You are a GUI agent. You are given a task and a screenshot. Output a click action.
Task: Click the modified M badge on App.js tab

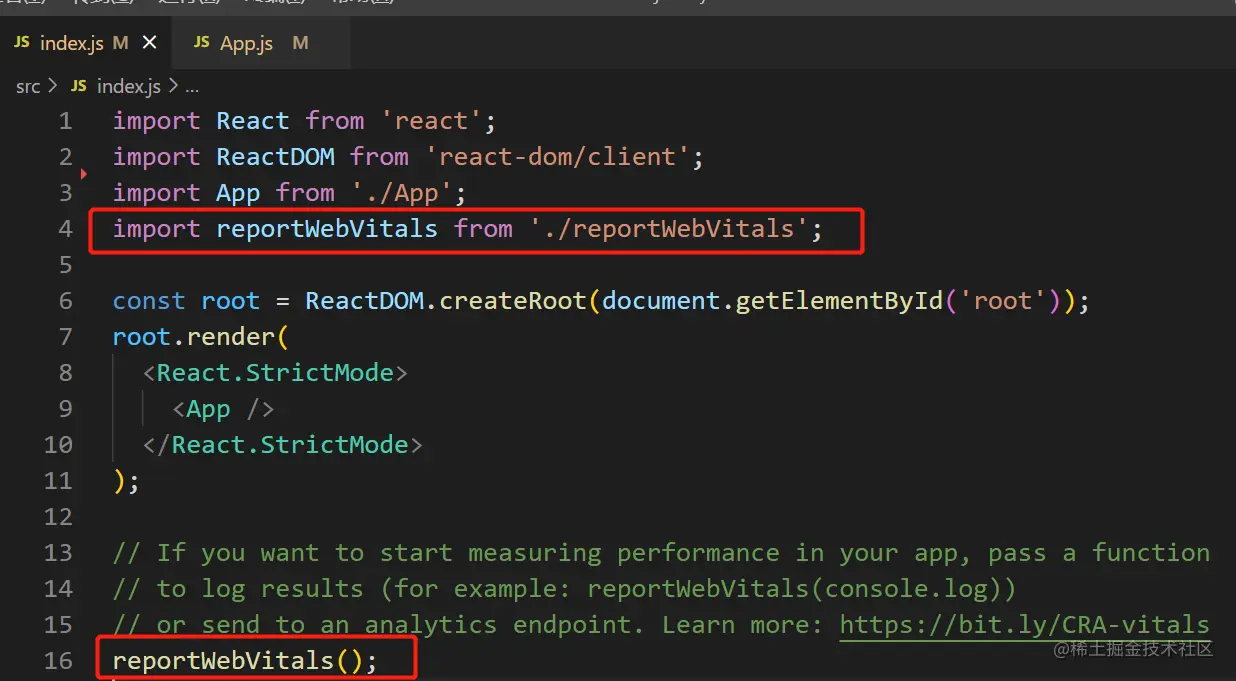pyautogui.click(x=300, y=43)
